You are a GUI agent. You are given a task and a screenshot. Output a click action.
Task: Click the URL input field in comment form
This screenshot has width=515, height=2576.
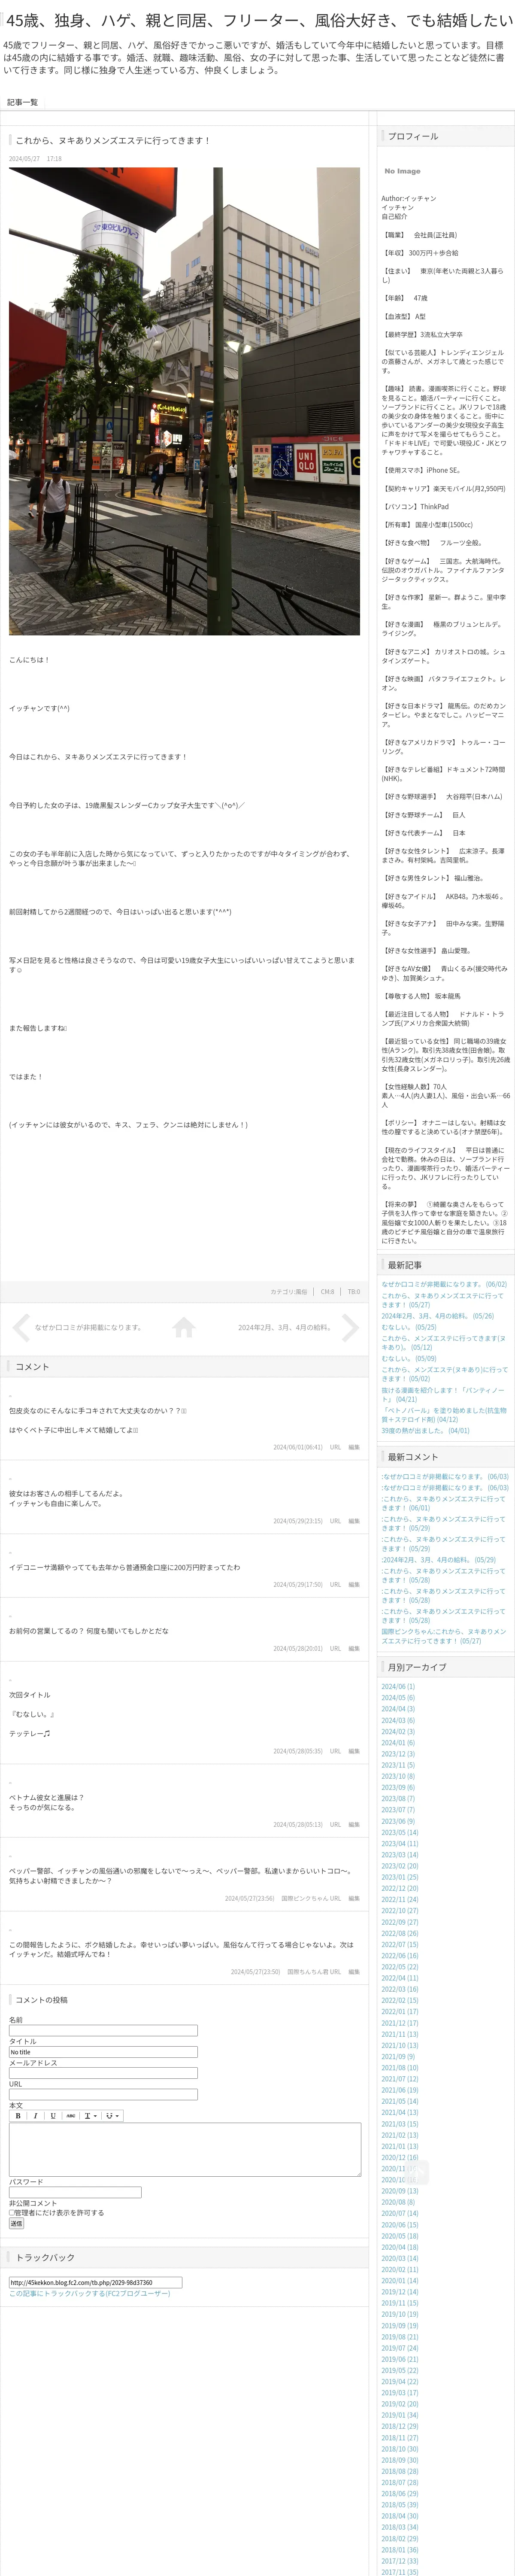(103, 2094)
